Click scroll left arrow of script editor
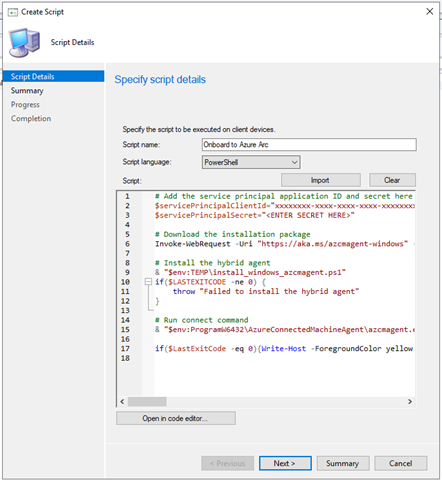Viewport: 442px width, 480px height. (x=122, y=402)
